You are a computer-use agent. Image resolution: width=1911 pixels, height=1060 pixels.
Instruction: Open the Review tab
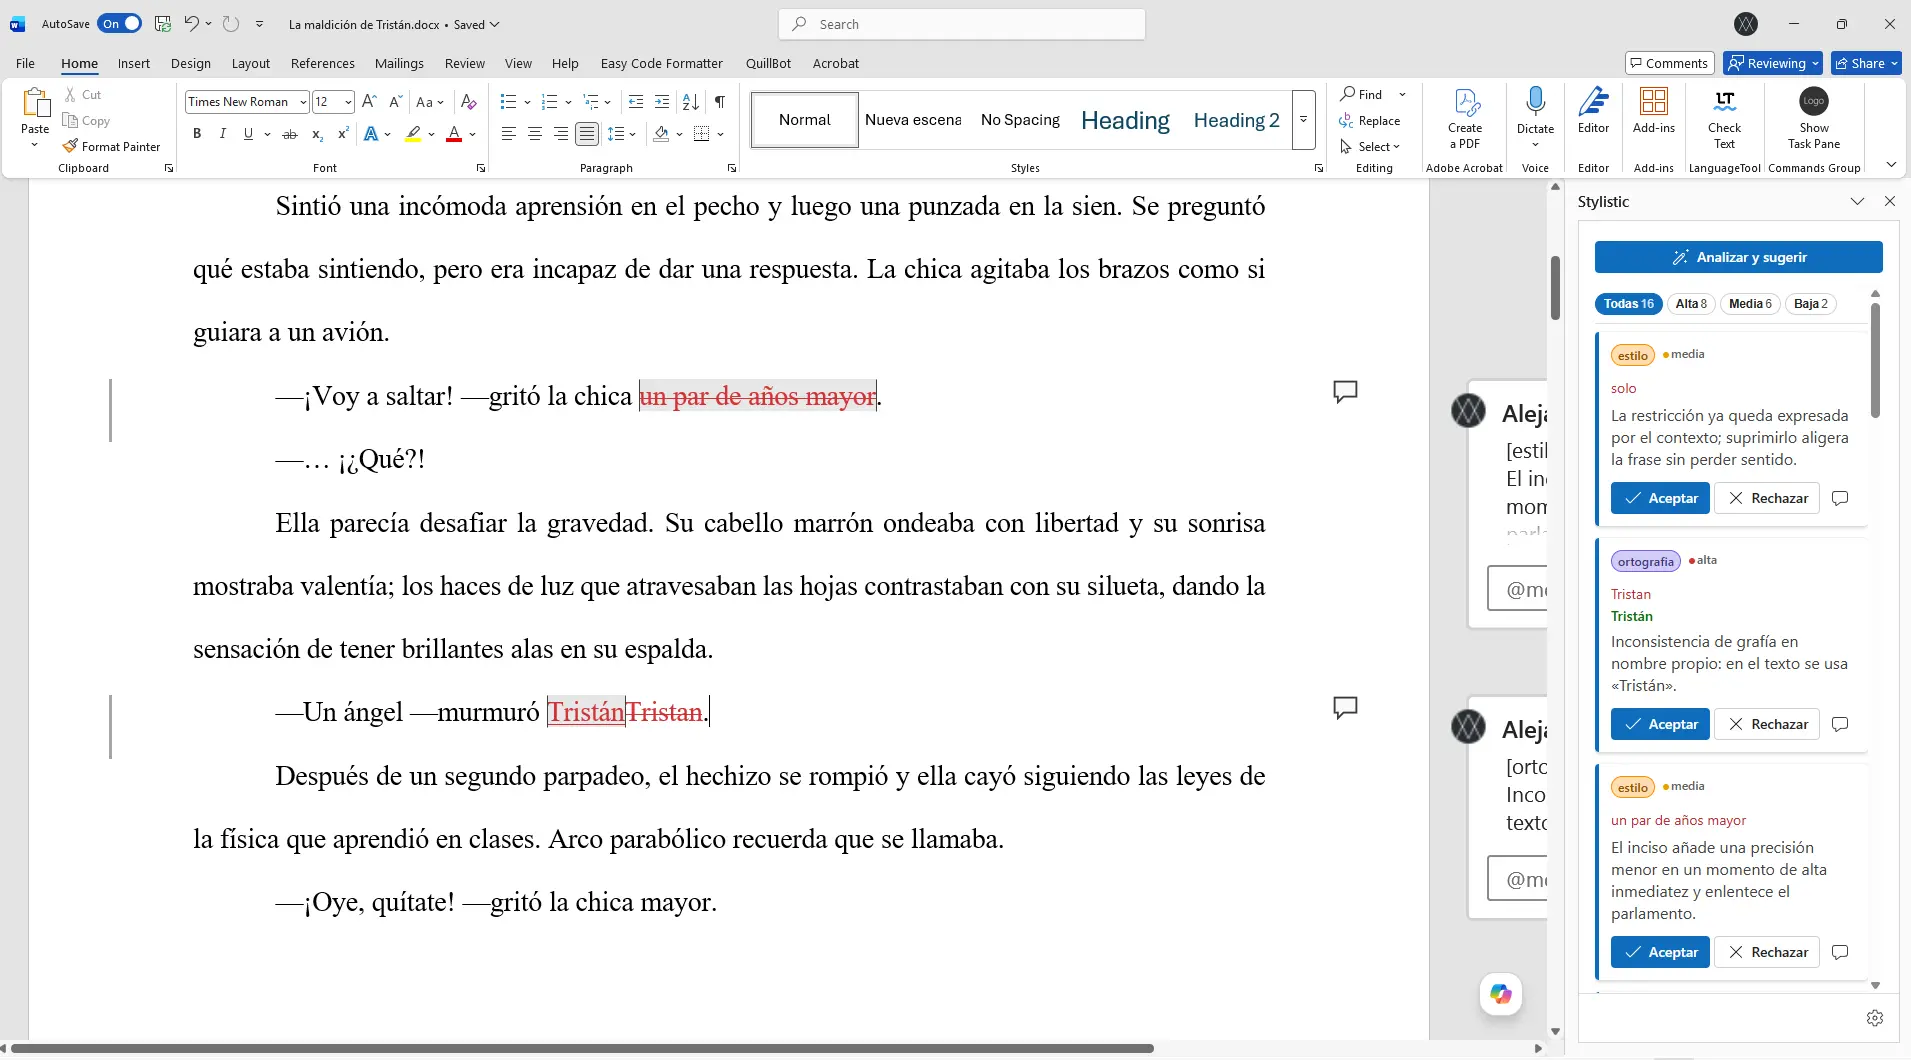pyautogui.click(x=465, y=63)
